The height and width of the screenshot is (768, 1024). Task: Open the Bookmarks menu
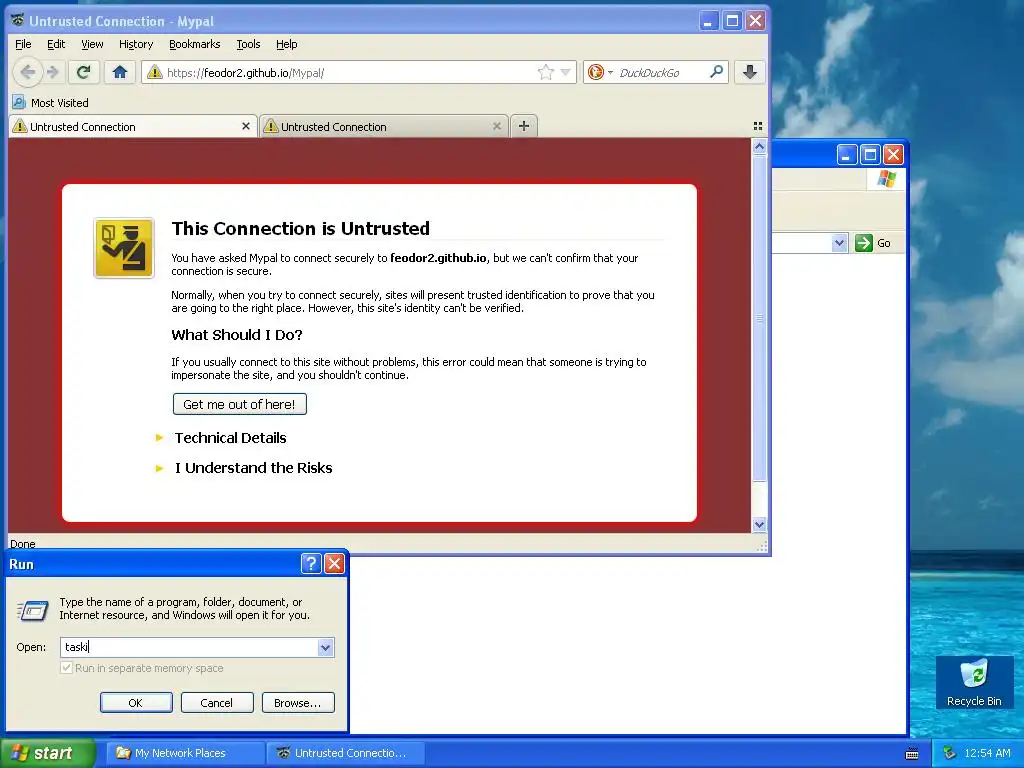(195, 44)
